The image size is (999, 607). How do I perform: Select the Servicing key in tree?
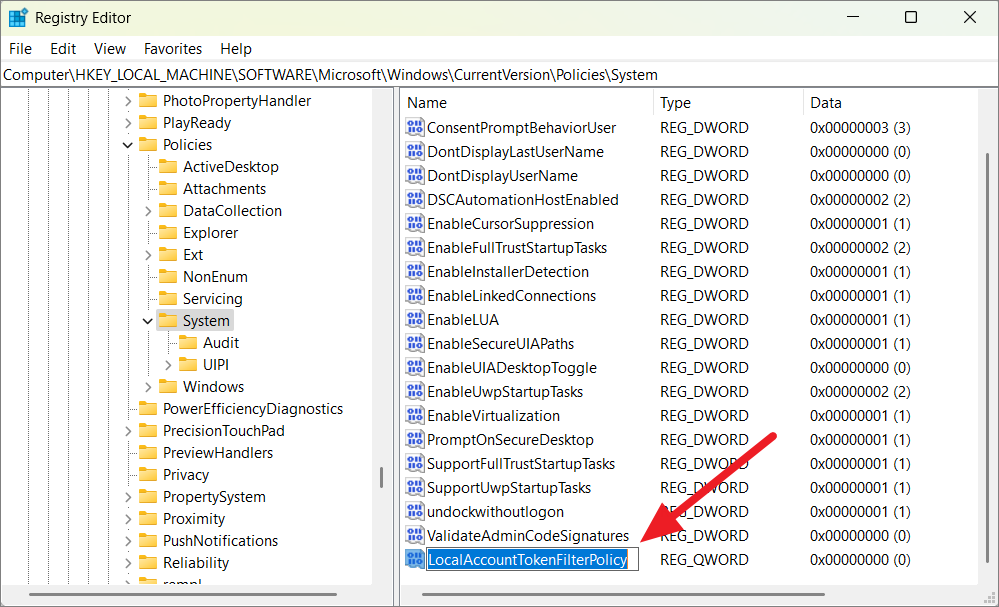click(212, 299)
